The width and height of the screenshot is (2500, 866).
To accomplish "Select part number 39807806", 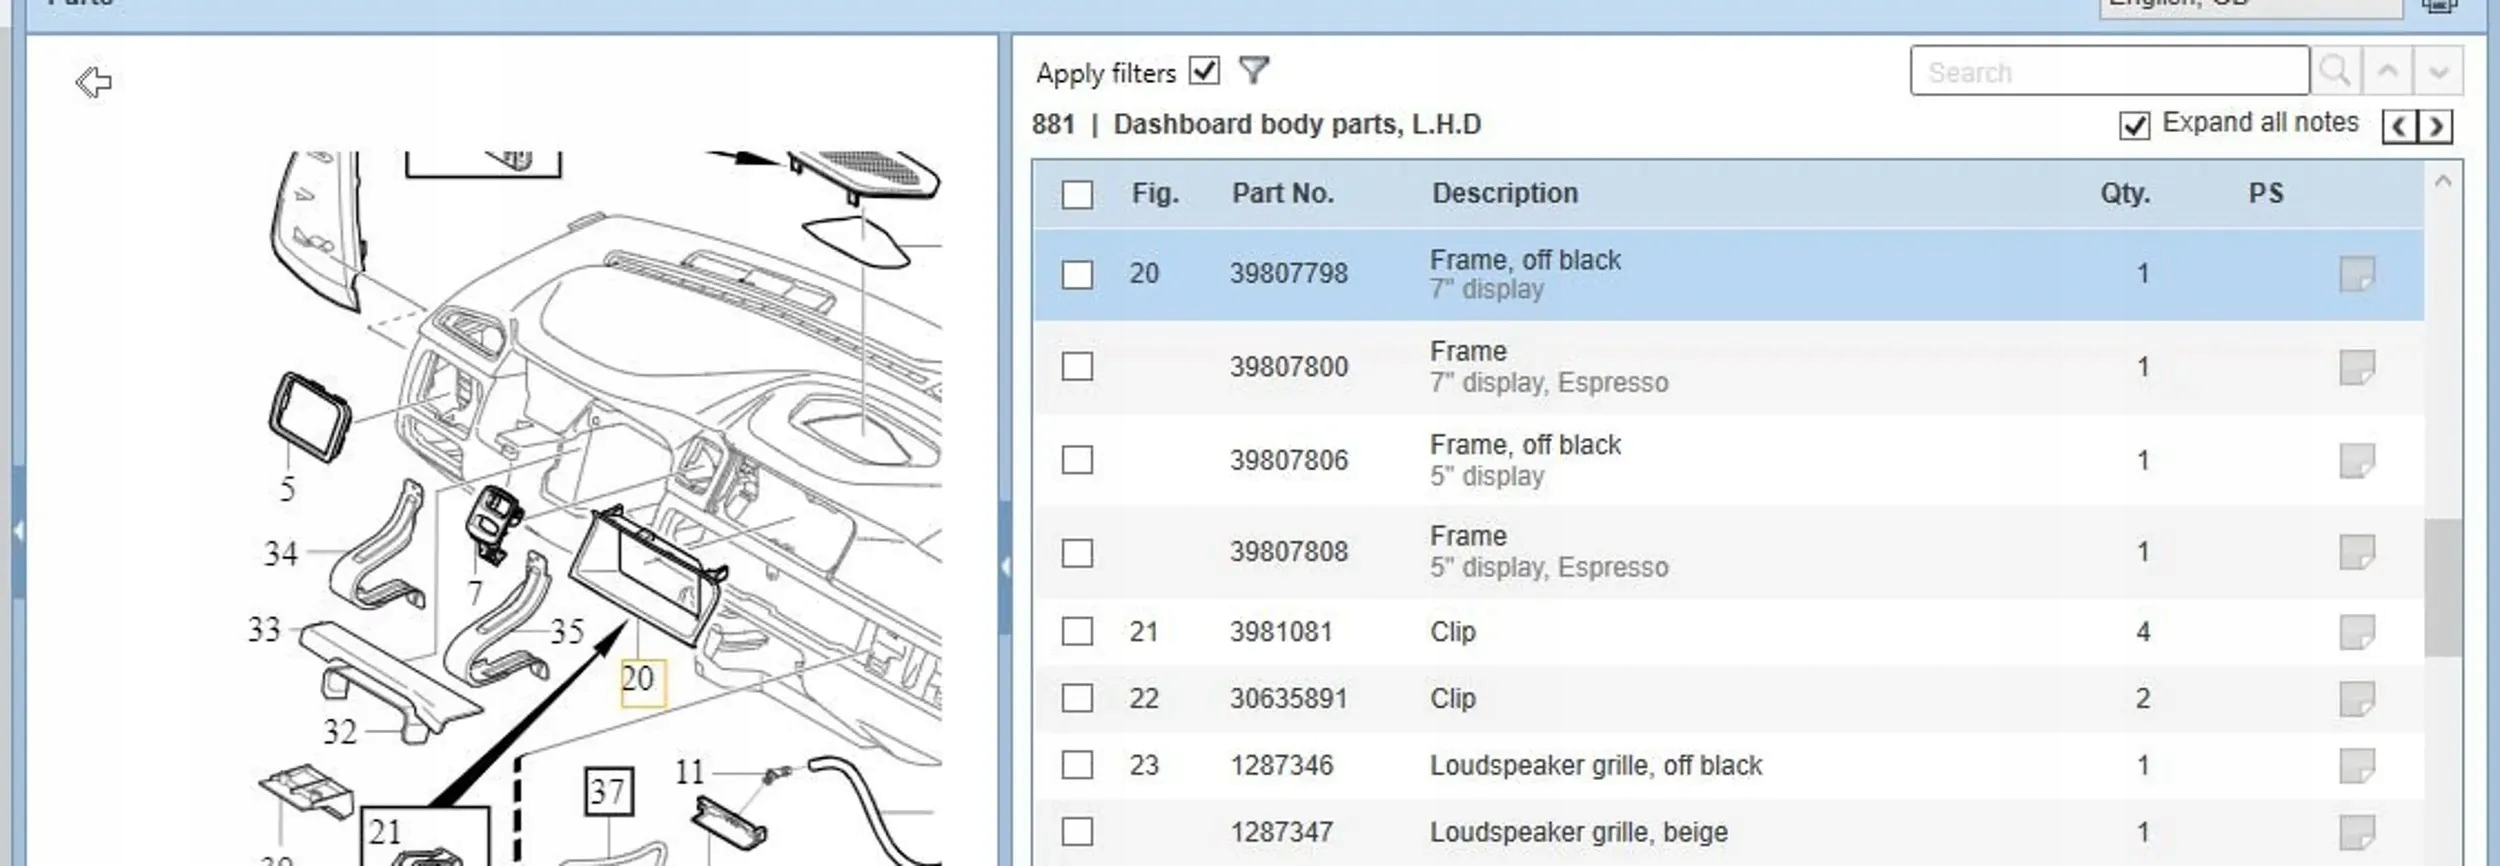I will pyautogui.click(x=1289, y=460).
